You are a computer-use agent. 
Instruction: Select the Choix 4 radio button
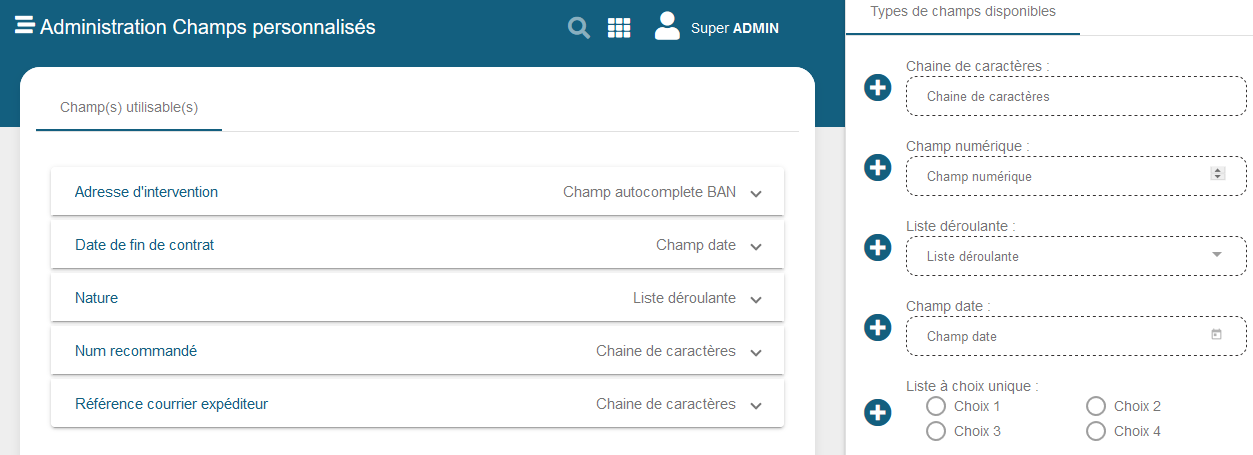point(1096,431)
